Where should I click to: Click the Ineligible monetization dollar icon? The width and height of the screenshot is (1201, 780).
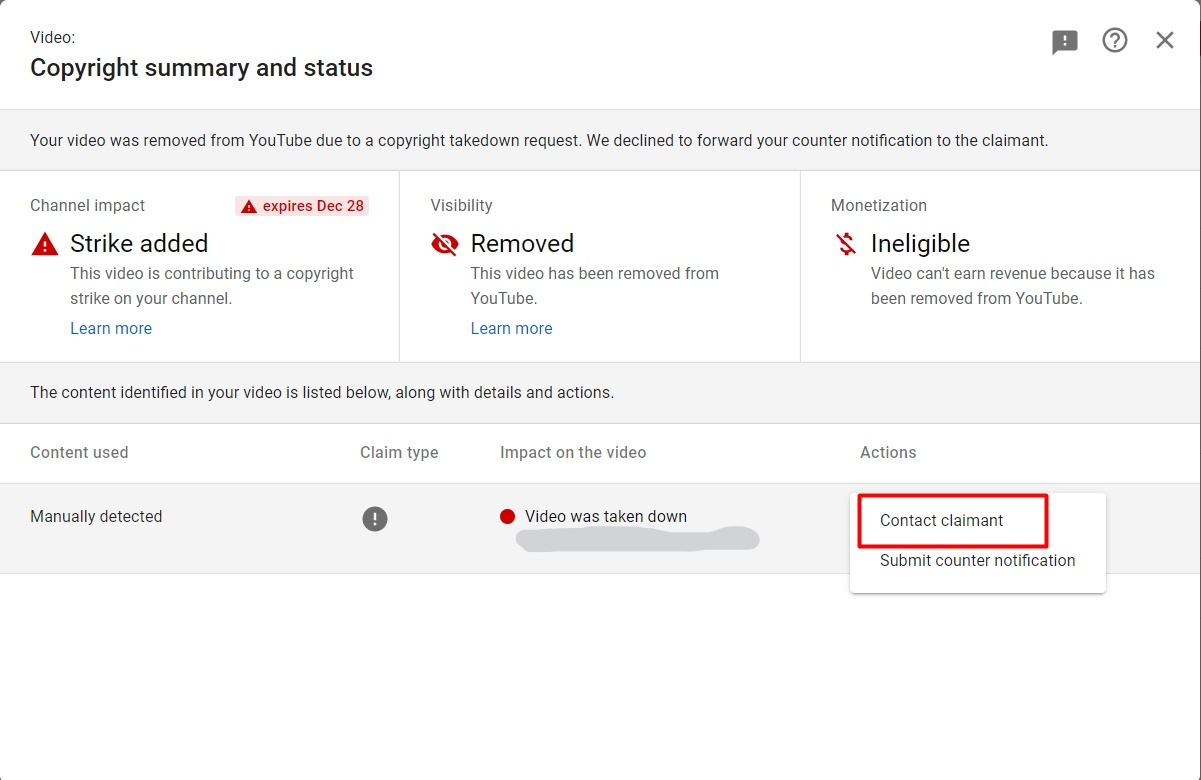[x=847, y=244]
